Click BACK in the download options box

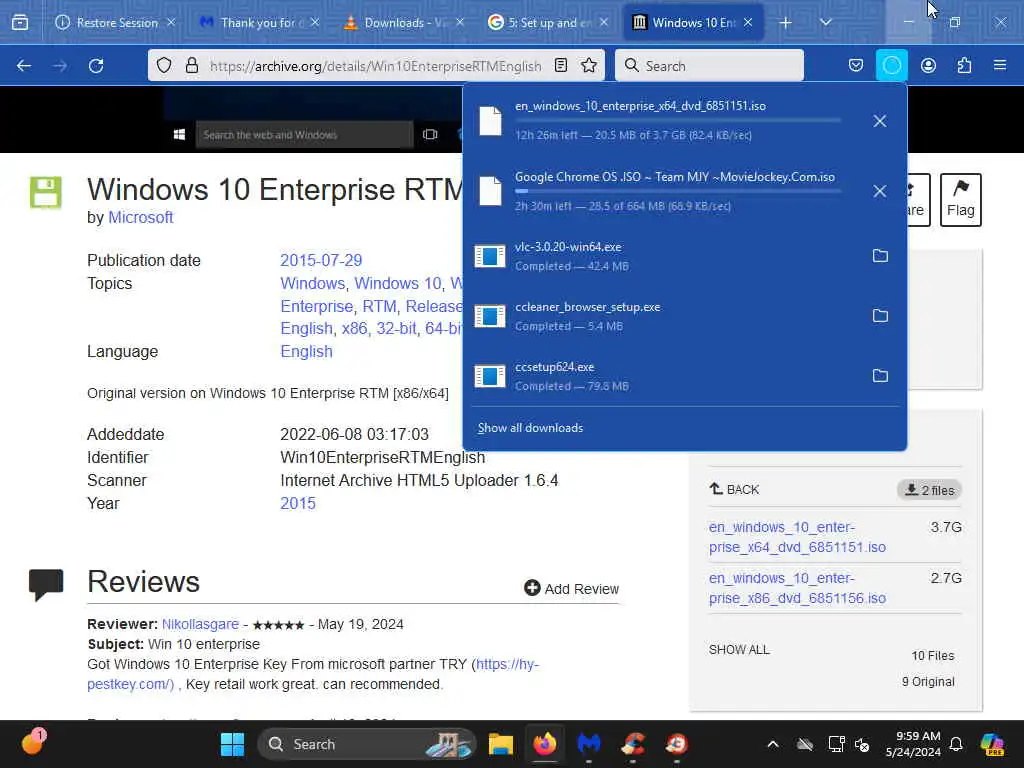[x=734, y=489]
